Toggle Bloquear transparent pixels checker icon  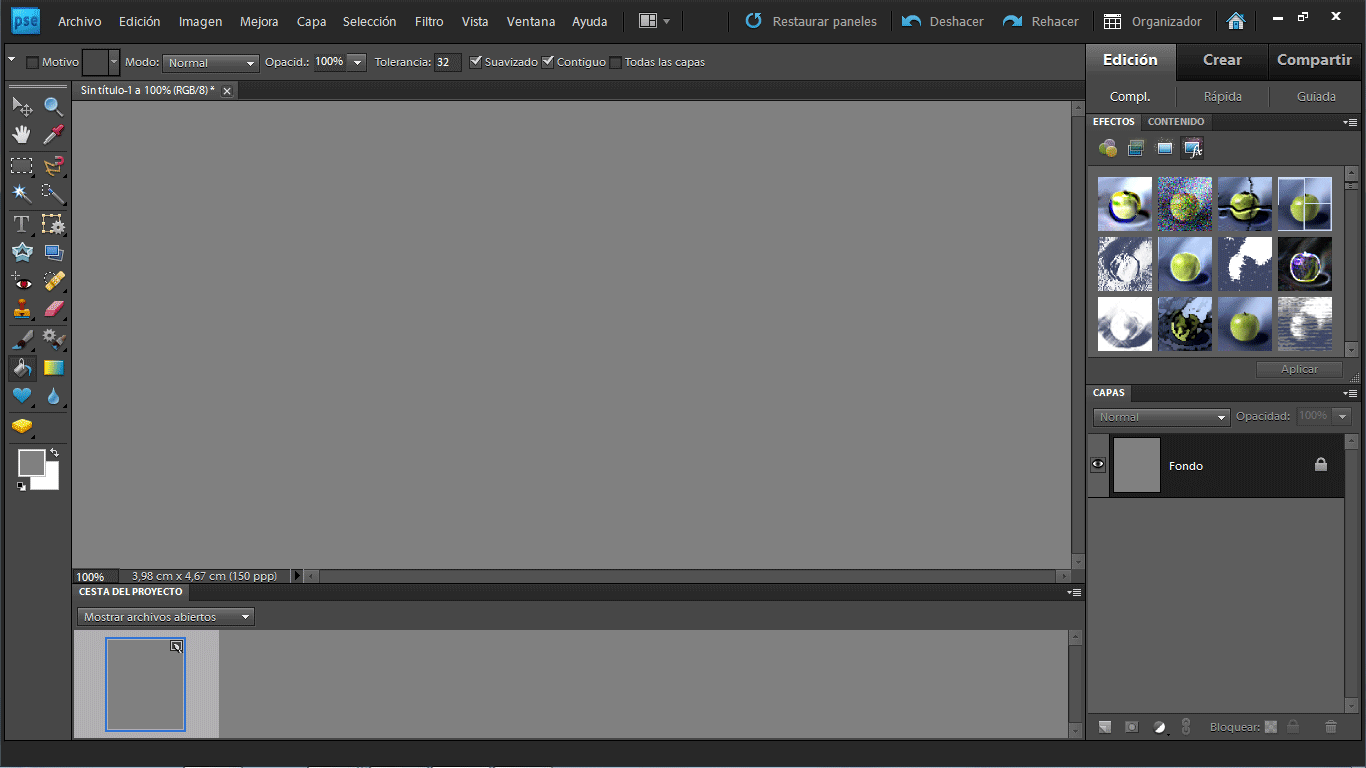1271,727
